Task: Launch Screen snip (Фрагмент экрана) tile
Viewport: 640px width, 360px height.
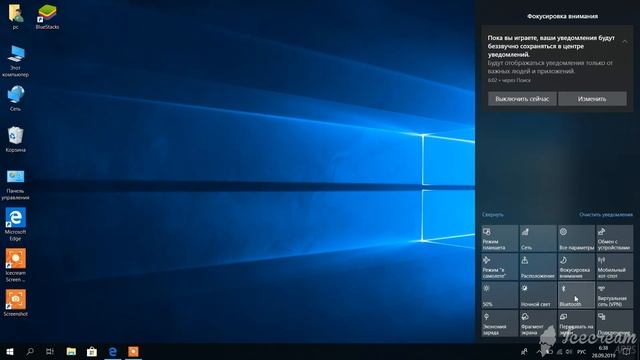Action: coord(538,323)
